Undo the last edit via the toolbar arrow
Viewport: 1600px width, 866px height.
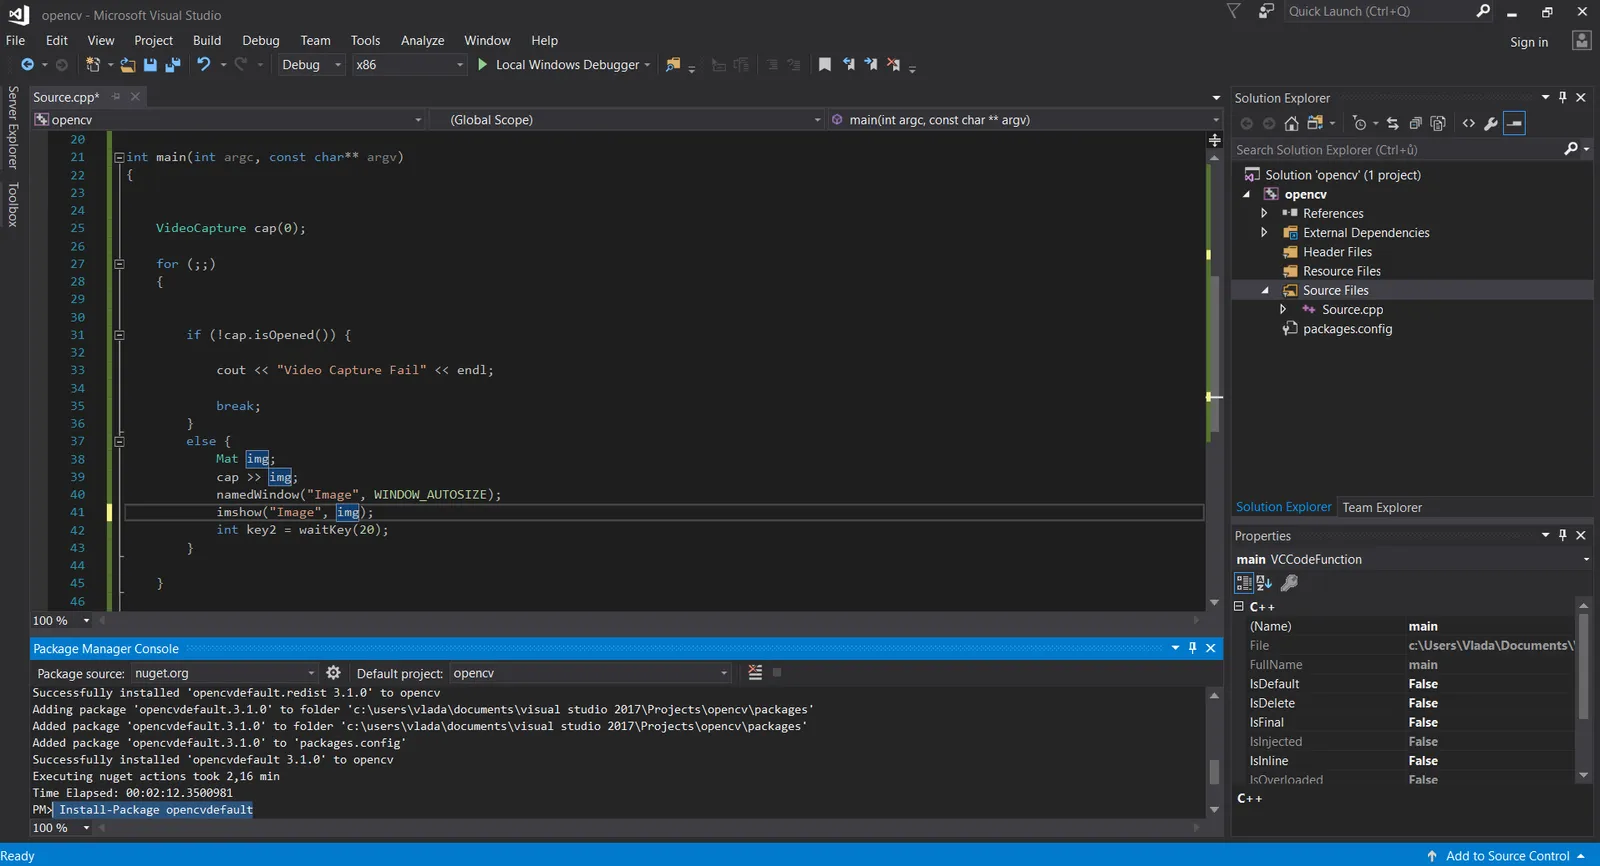pos(204,64)
